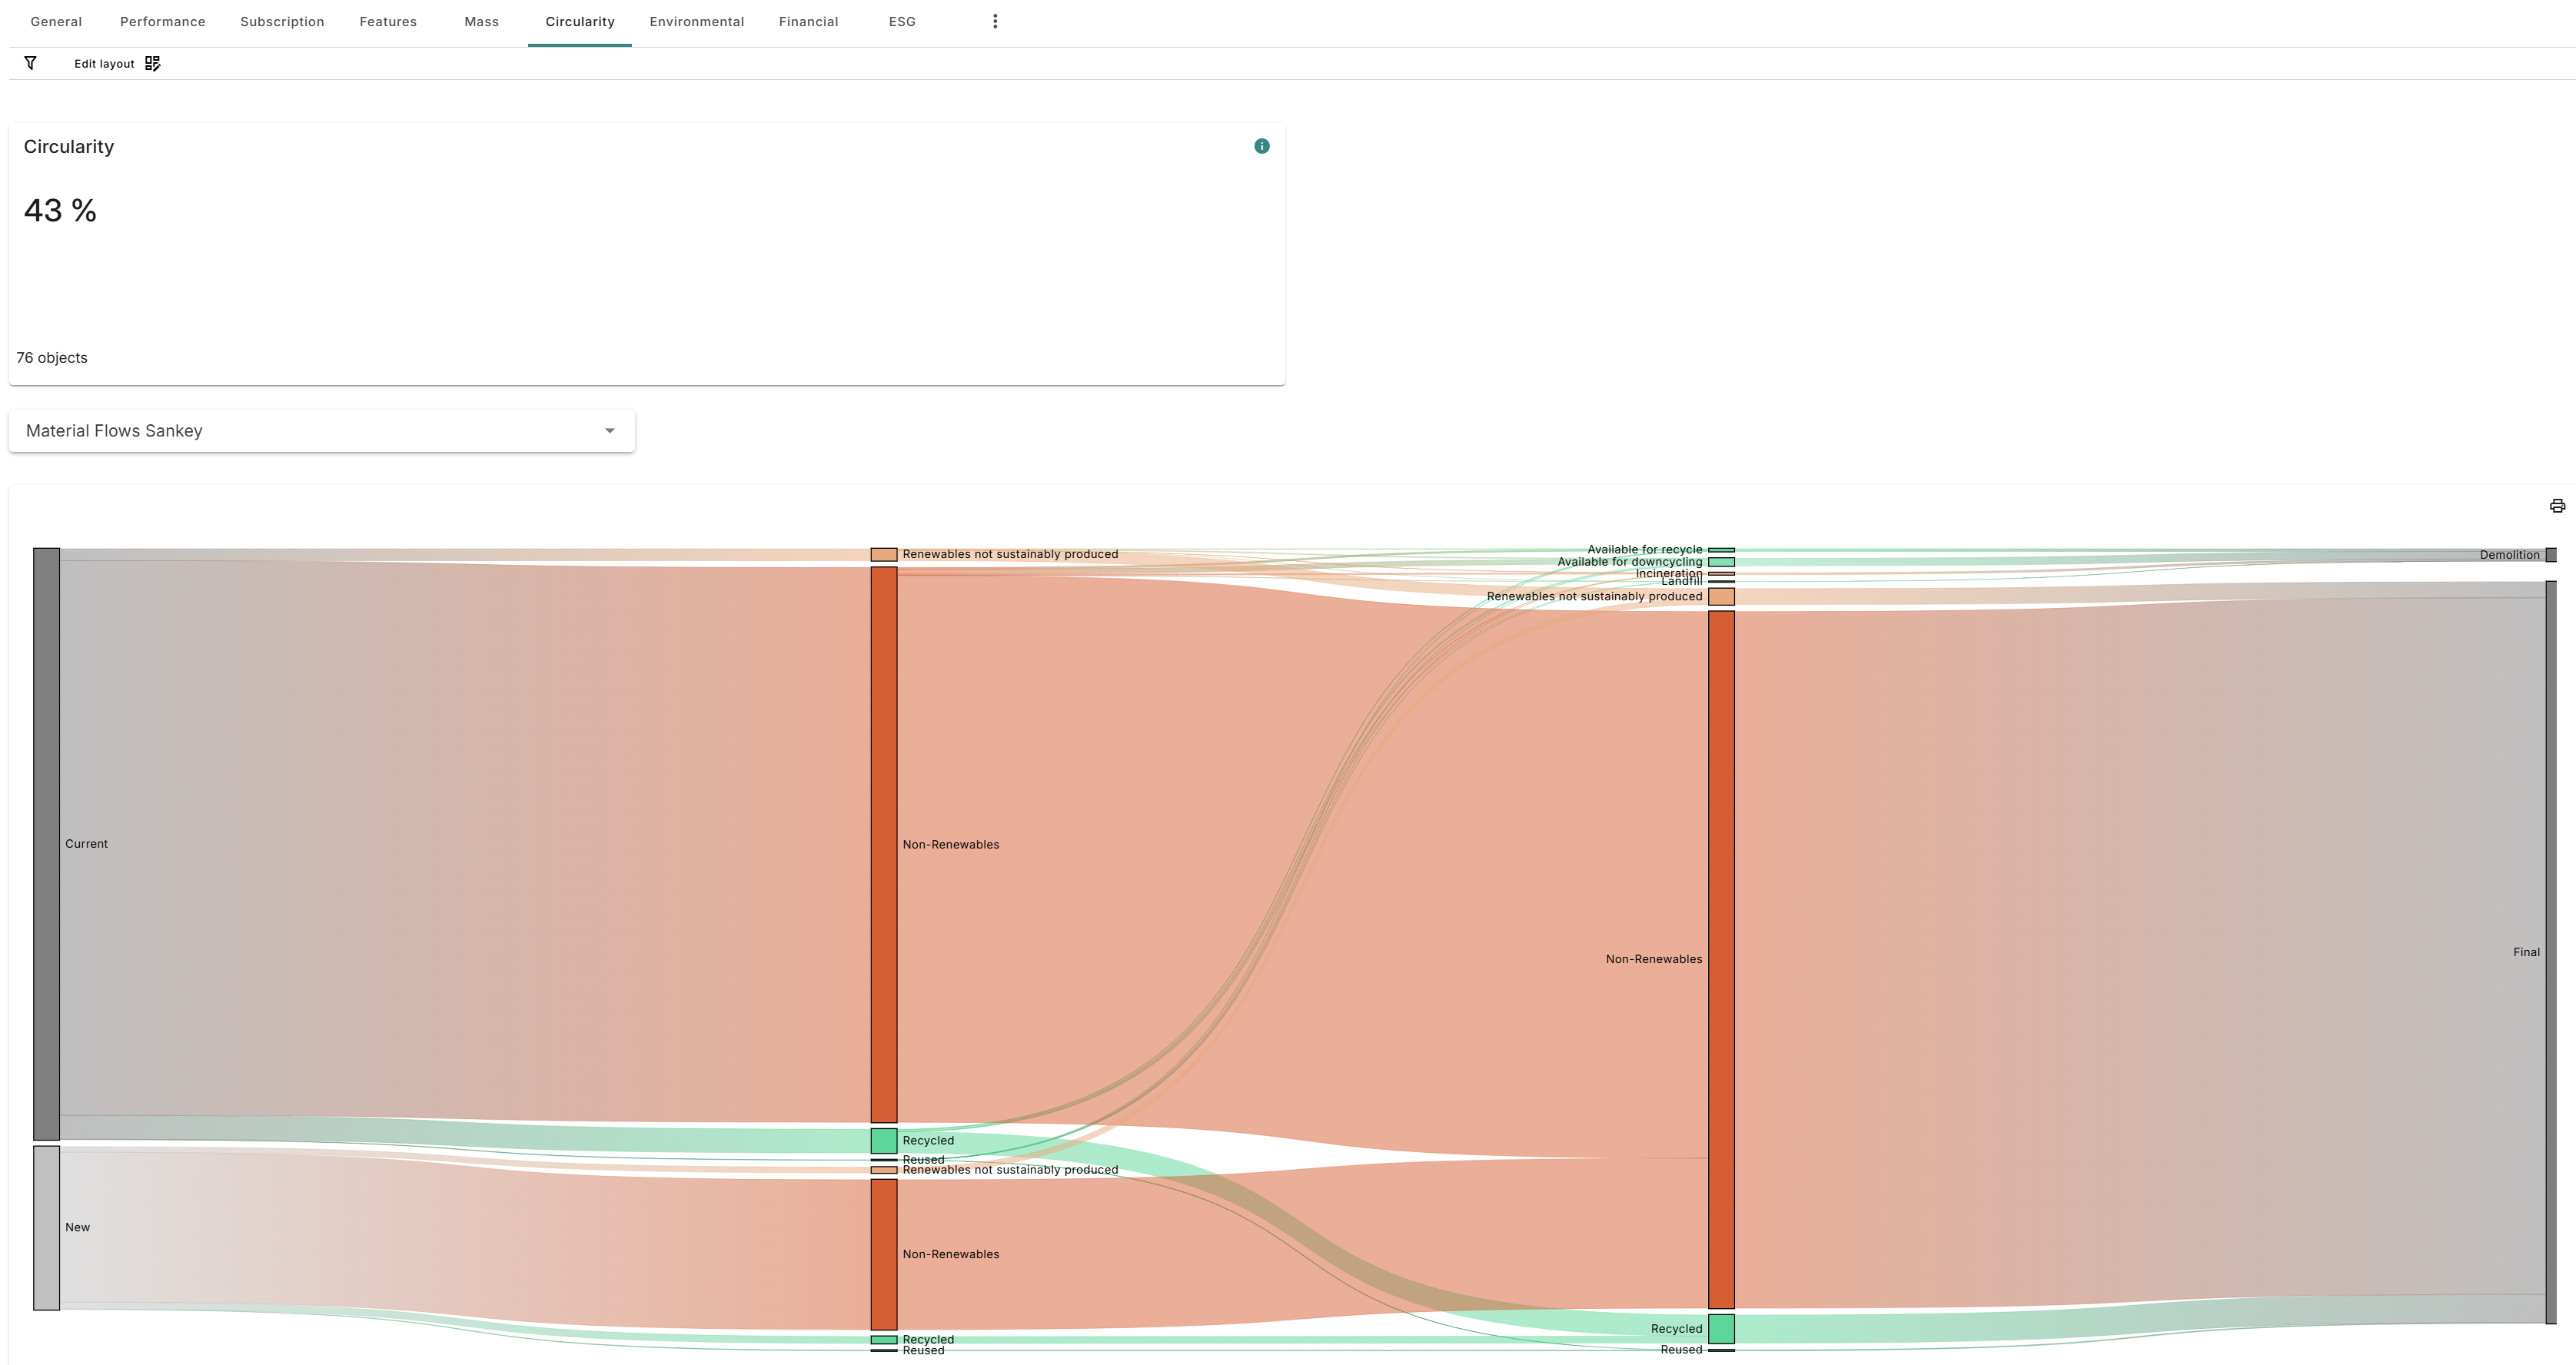Go to the Mass tab
Image resolution: width=2576 pixels, height=1365 pixels.
tap(481, 21)
